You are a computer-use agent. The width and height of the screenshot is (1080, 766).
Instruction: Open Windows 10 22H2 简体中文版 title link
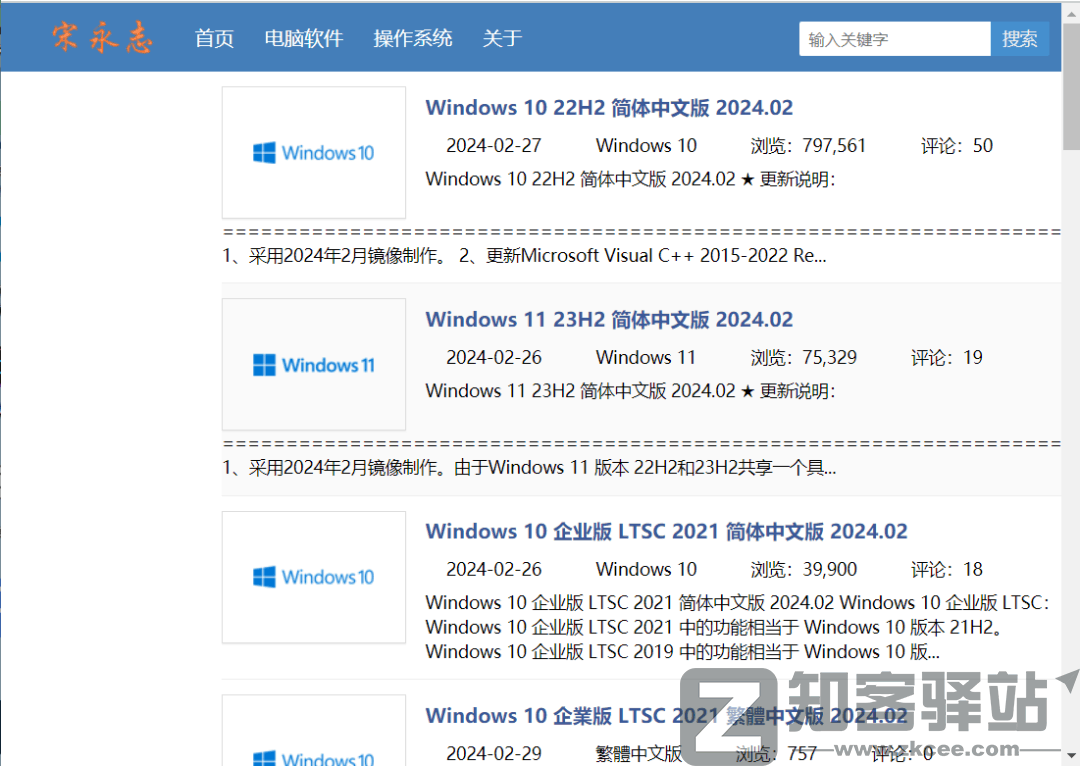tap(608, 108)
